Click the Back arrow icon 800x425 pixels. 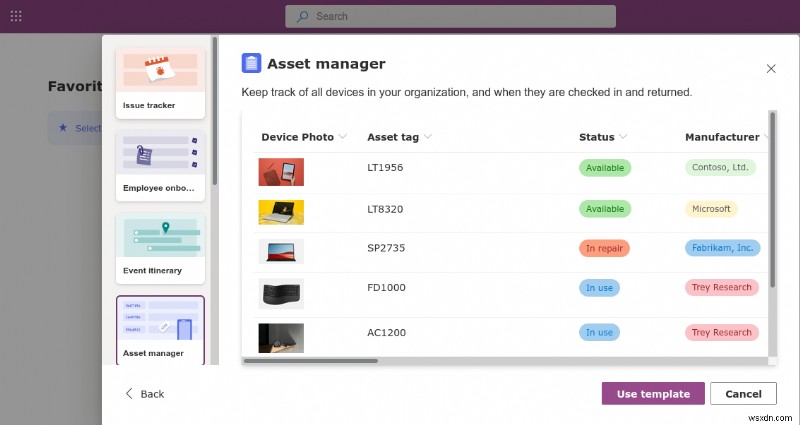(128, 394)
